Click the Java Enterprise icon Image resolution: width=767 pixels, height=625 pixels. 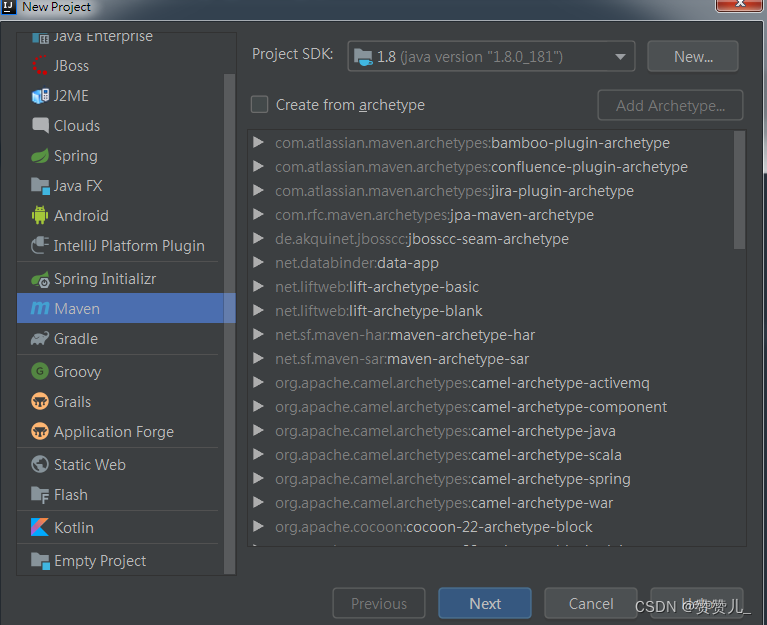40,37
